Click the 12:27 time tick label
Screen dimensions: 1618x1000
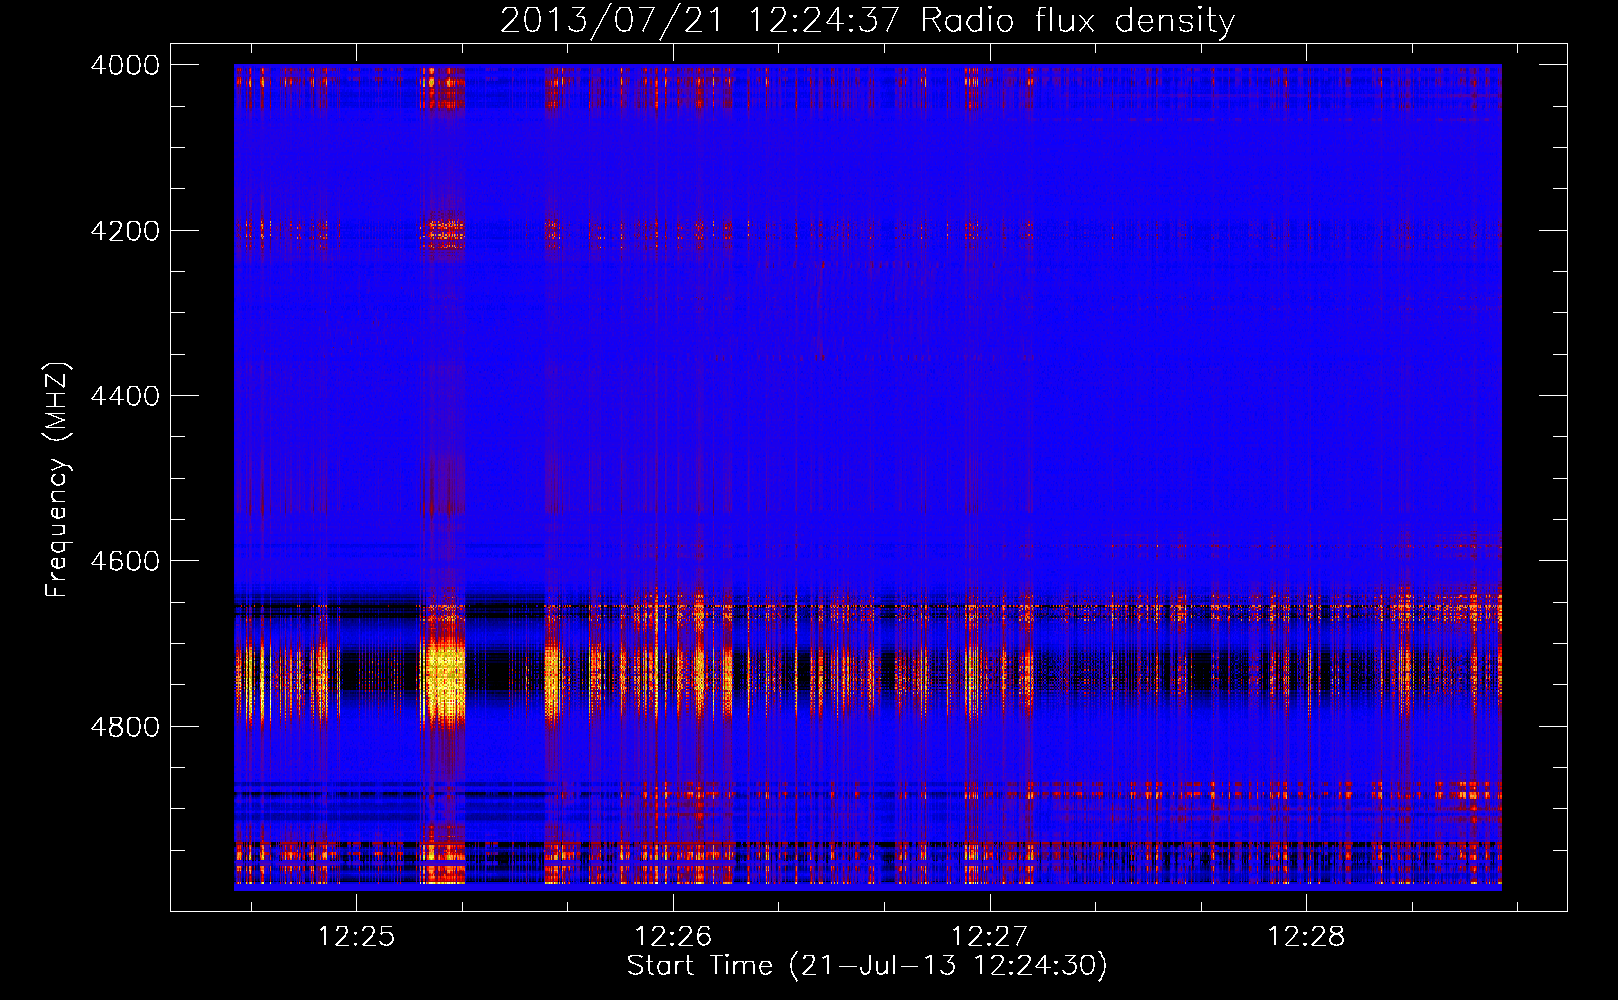tap(989, 936)
